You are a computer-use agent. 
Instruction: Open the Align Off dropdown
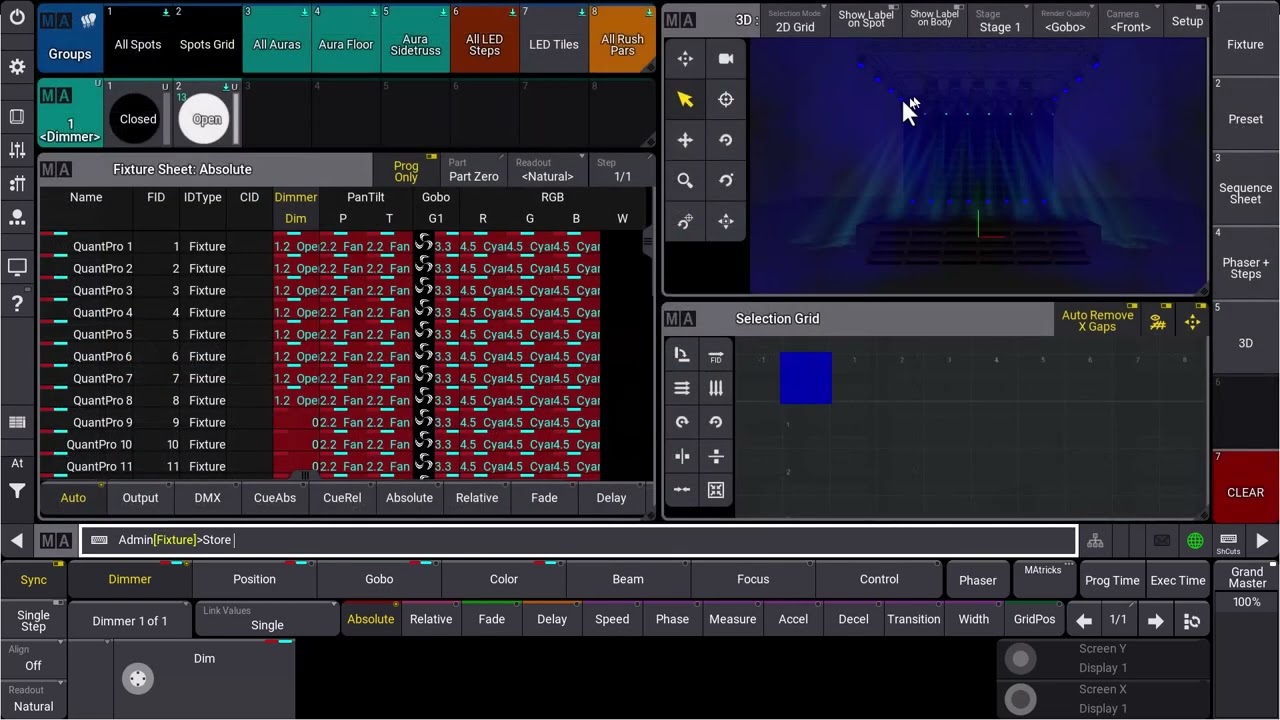point(33,659)
